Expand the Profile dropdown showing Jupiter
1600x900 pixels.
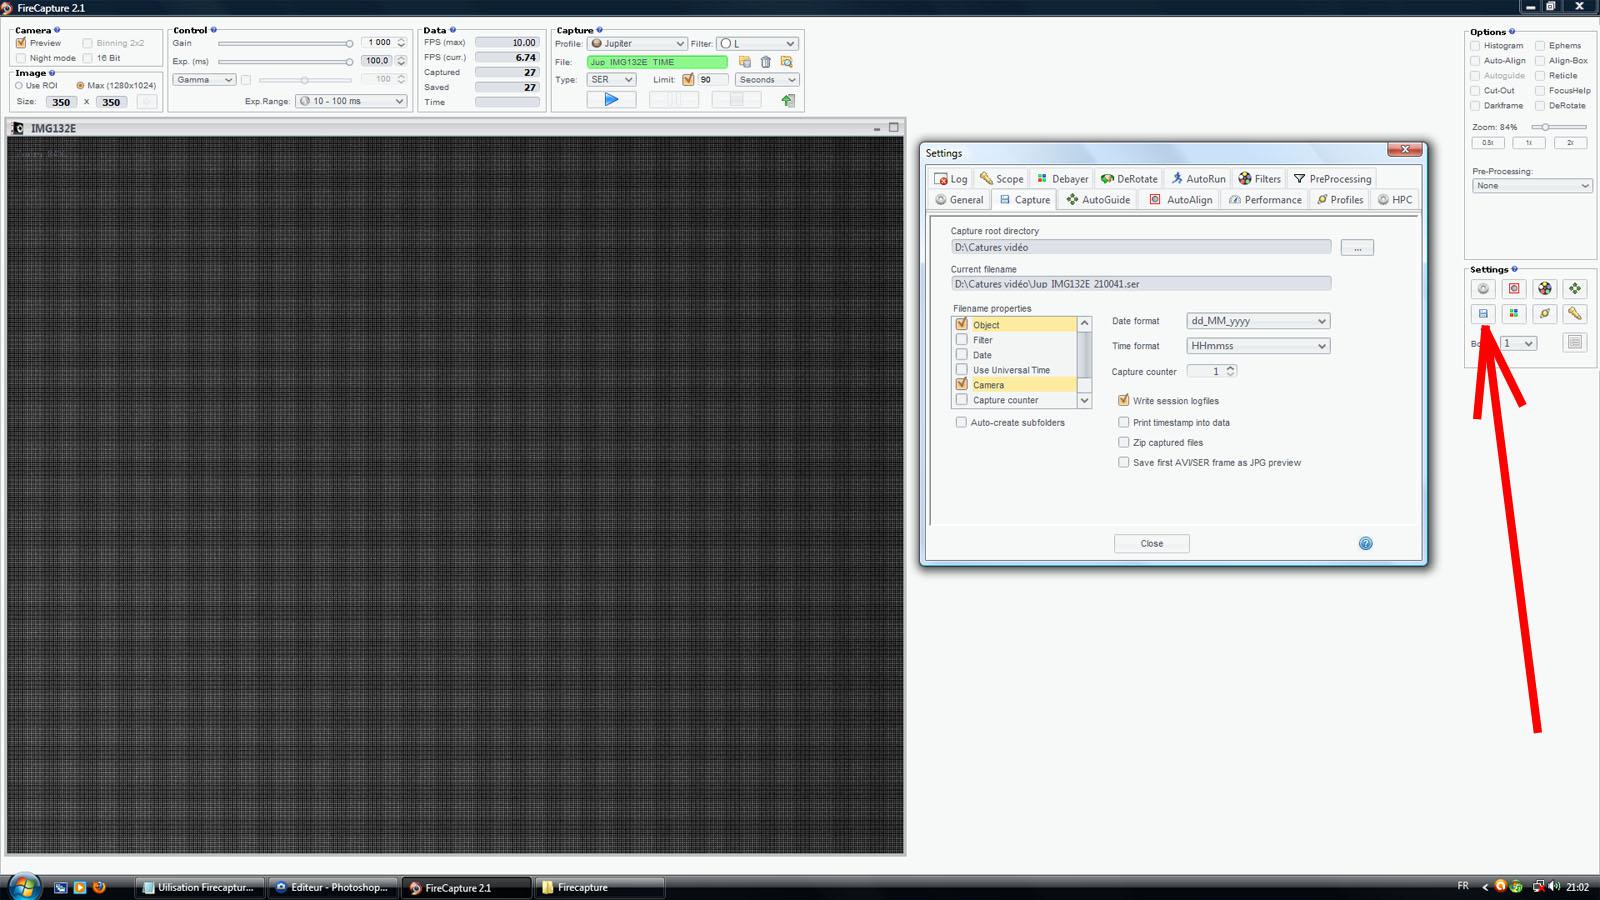coord(637,44)
